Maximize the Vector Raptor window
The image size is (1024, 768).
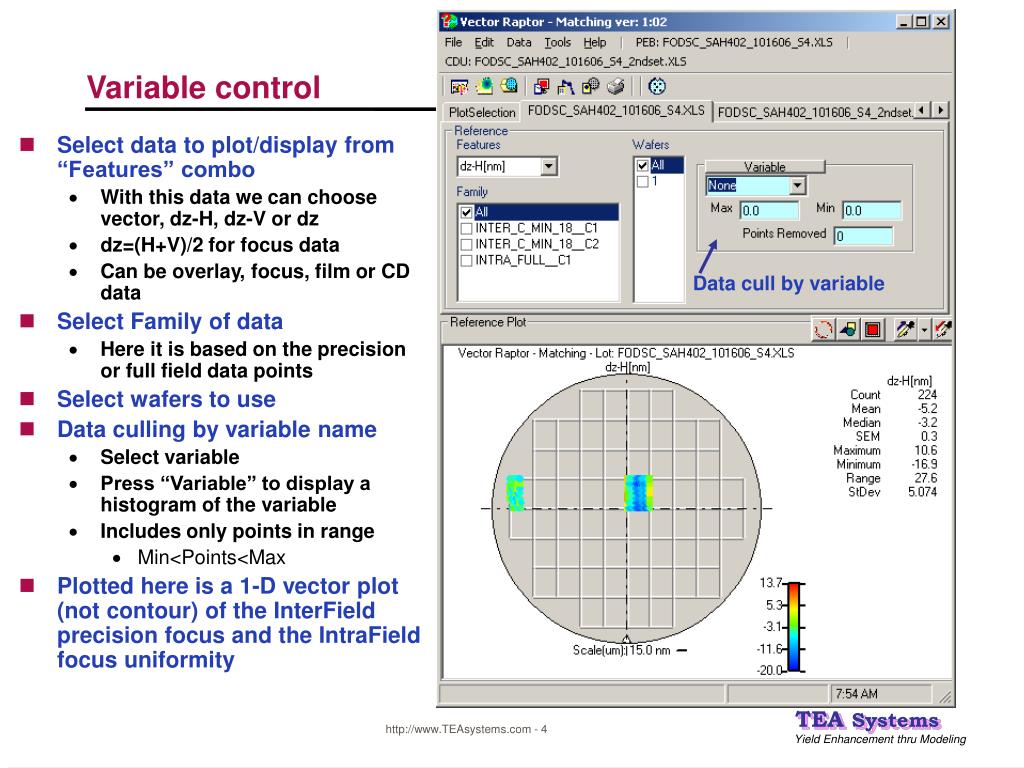[x=921, y=22]
